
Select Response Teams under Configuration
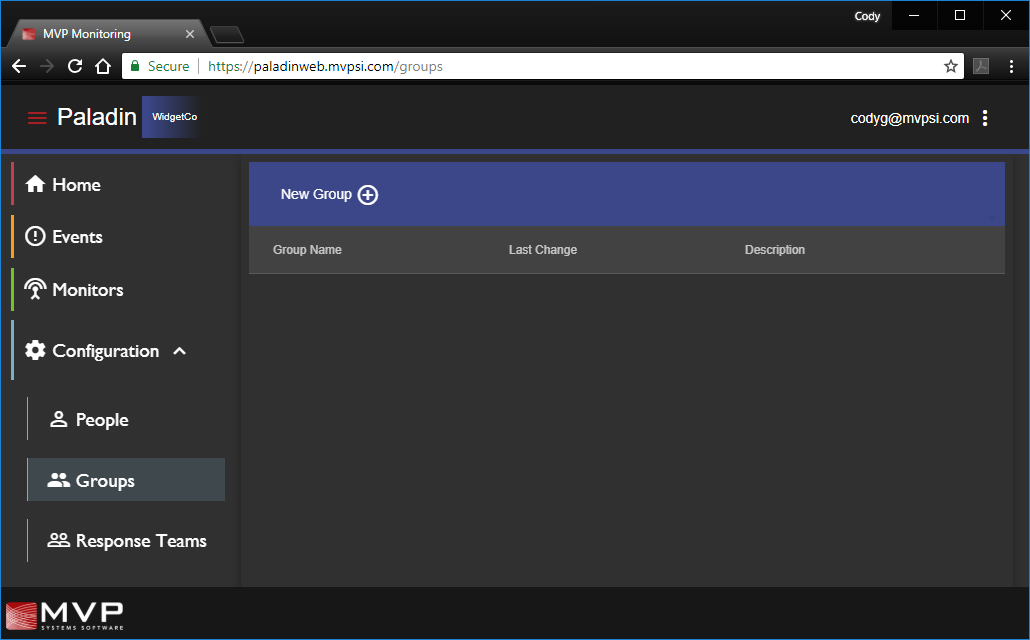click(x=140, y=541)
